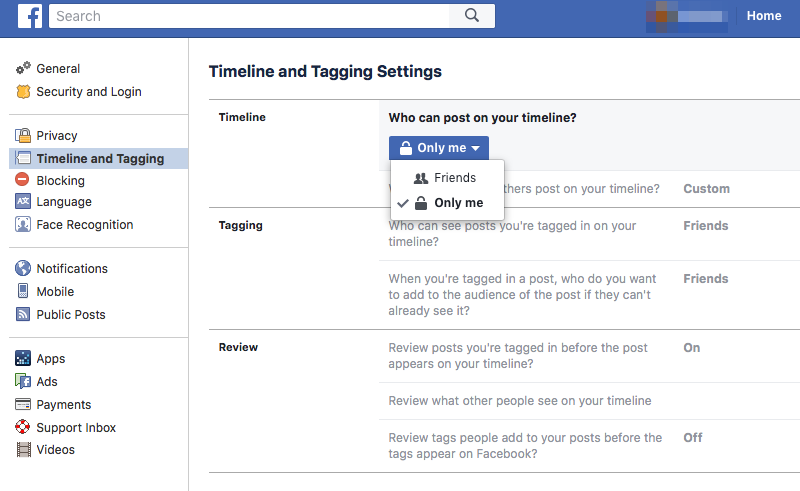Choose Friends in the audience dropdown
Viewport: 800px width, 491px height.
[x=447, y=178]
